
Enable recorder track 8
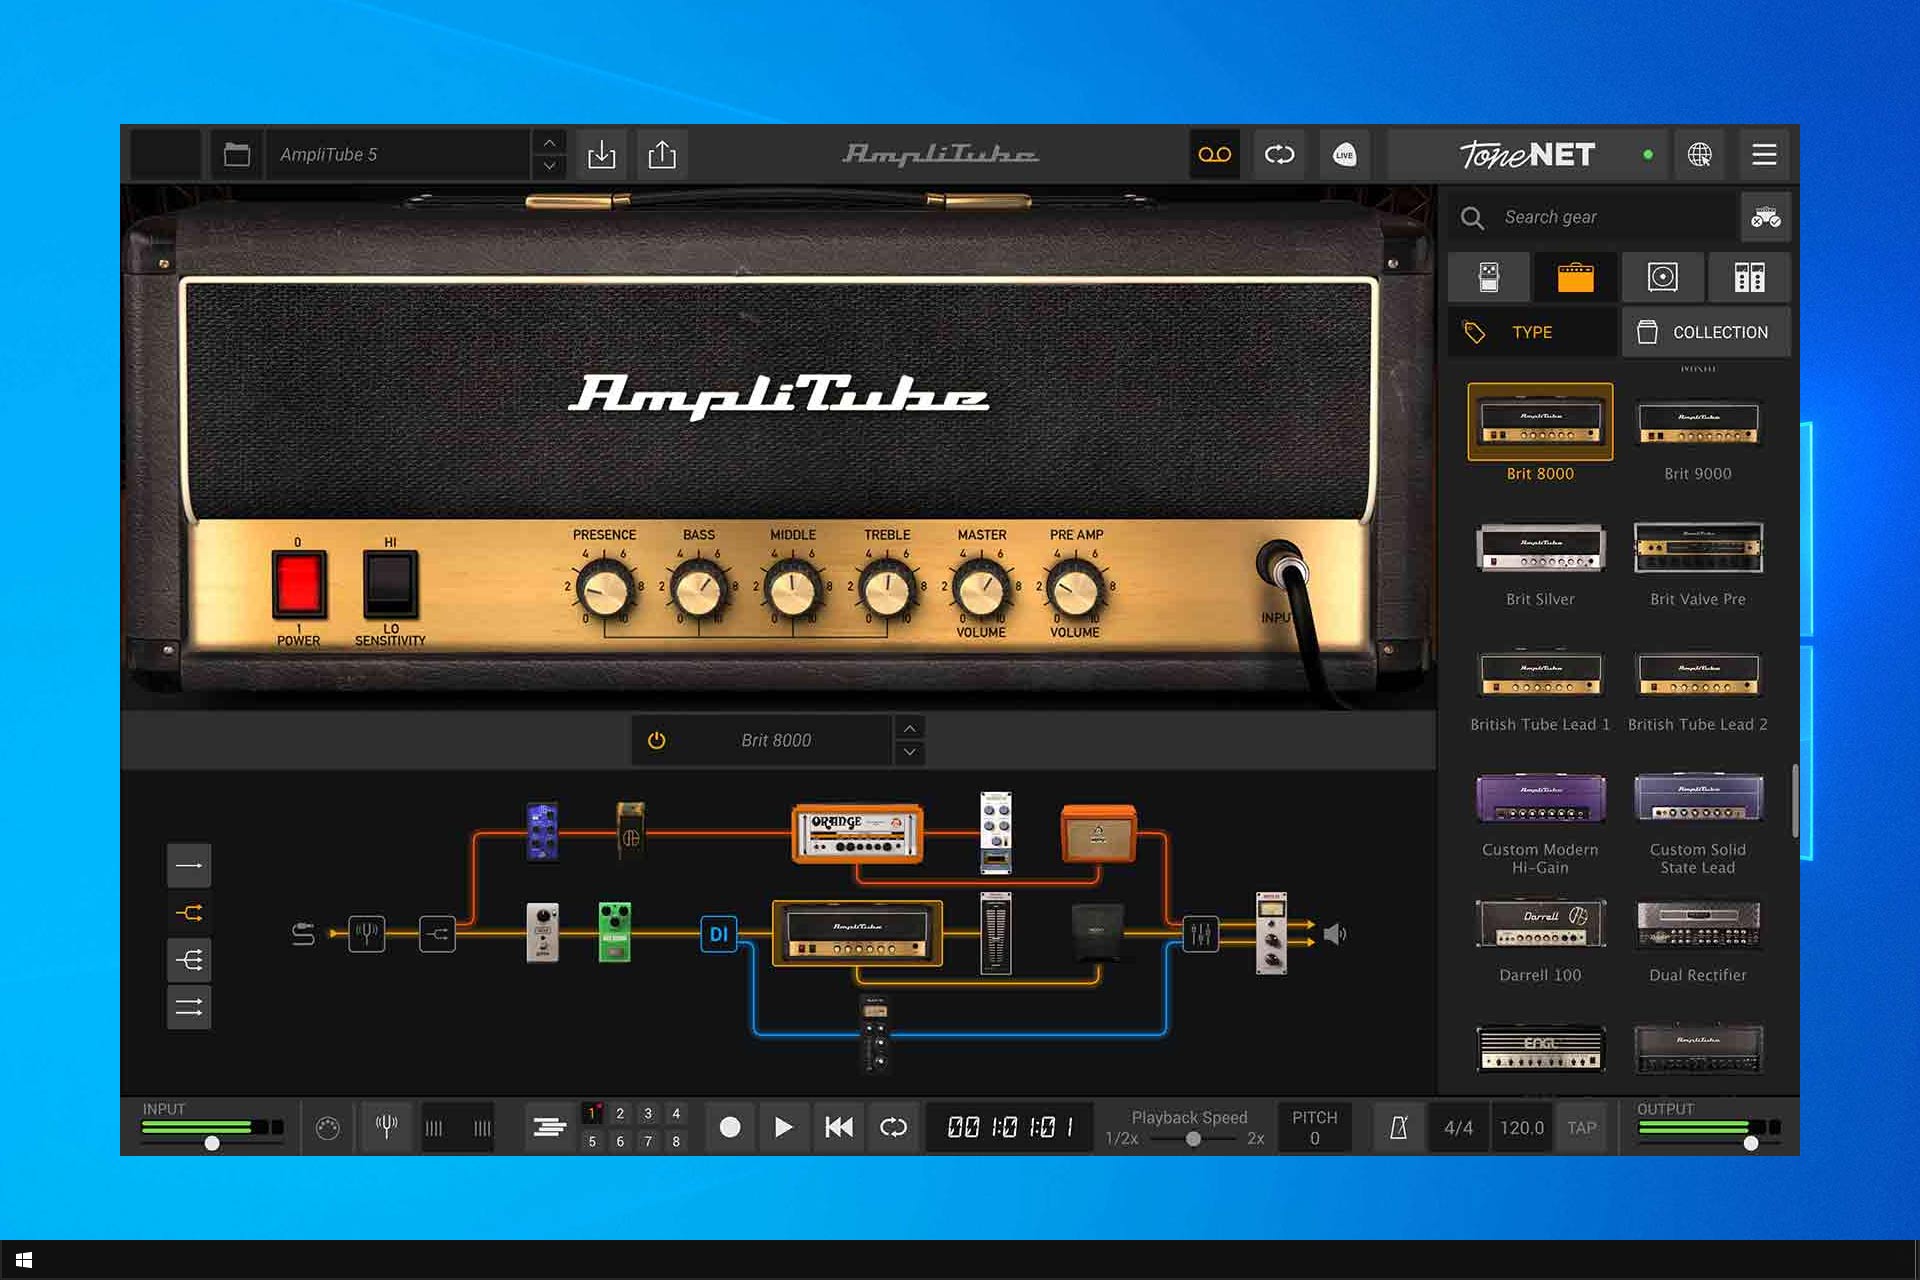coord(676,1141)
